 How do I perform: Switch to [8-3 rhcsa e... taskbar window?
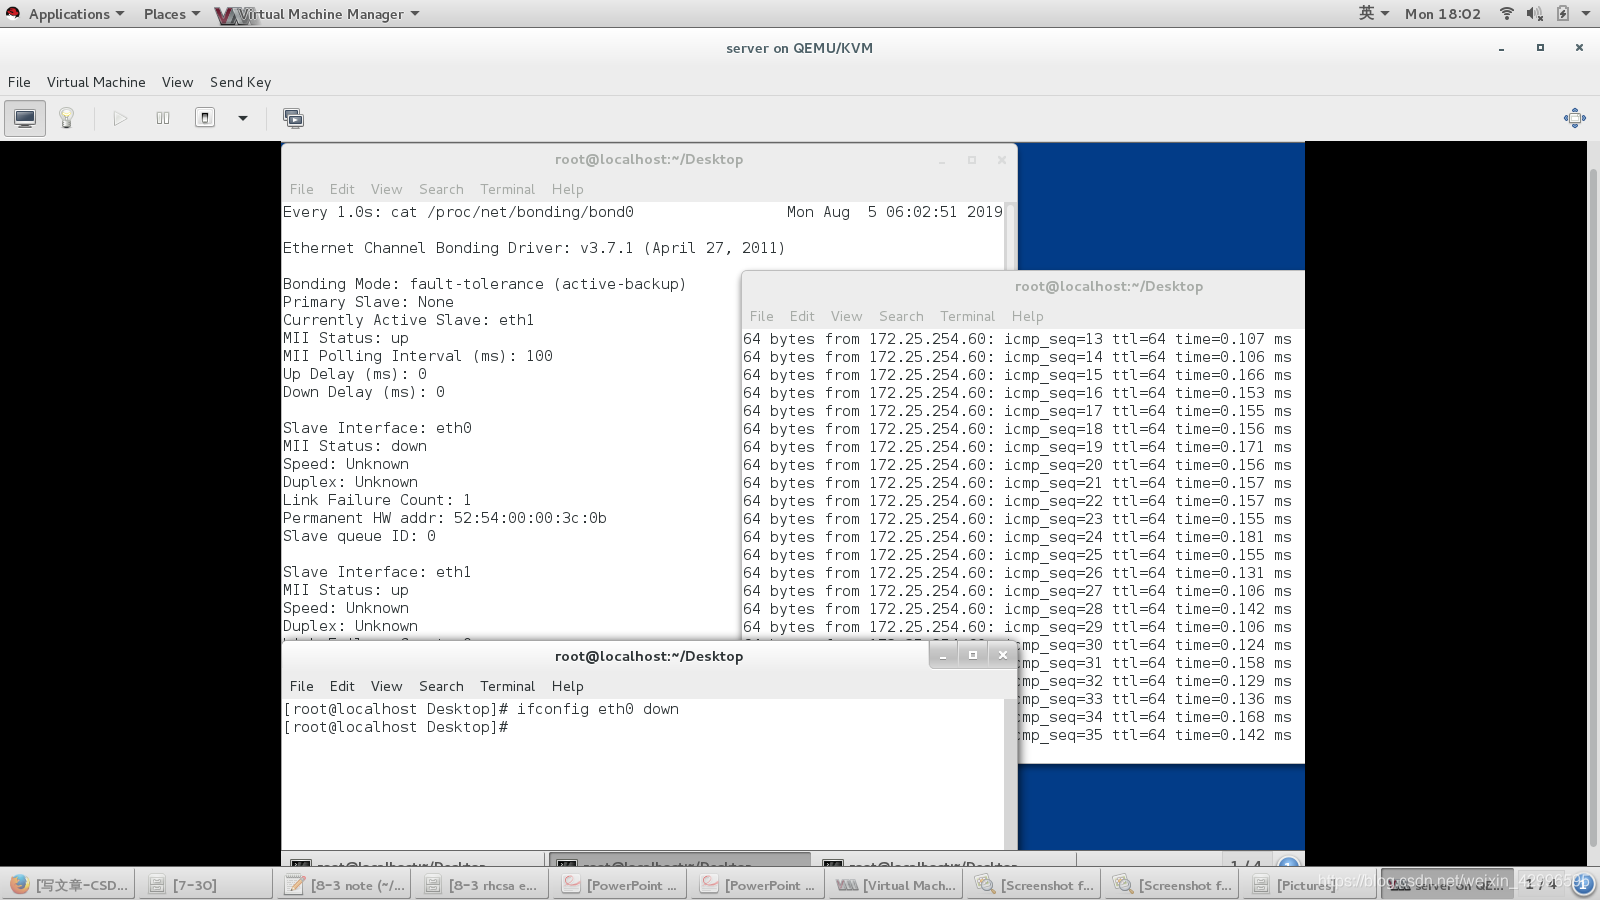(481, 885)
